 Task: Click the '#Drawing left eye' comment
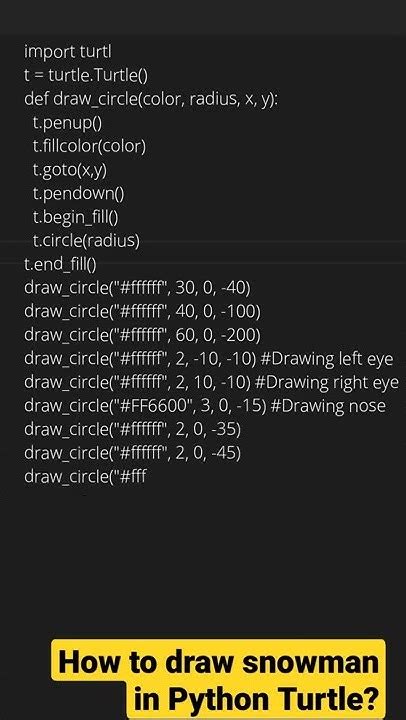327,359
